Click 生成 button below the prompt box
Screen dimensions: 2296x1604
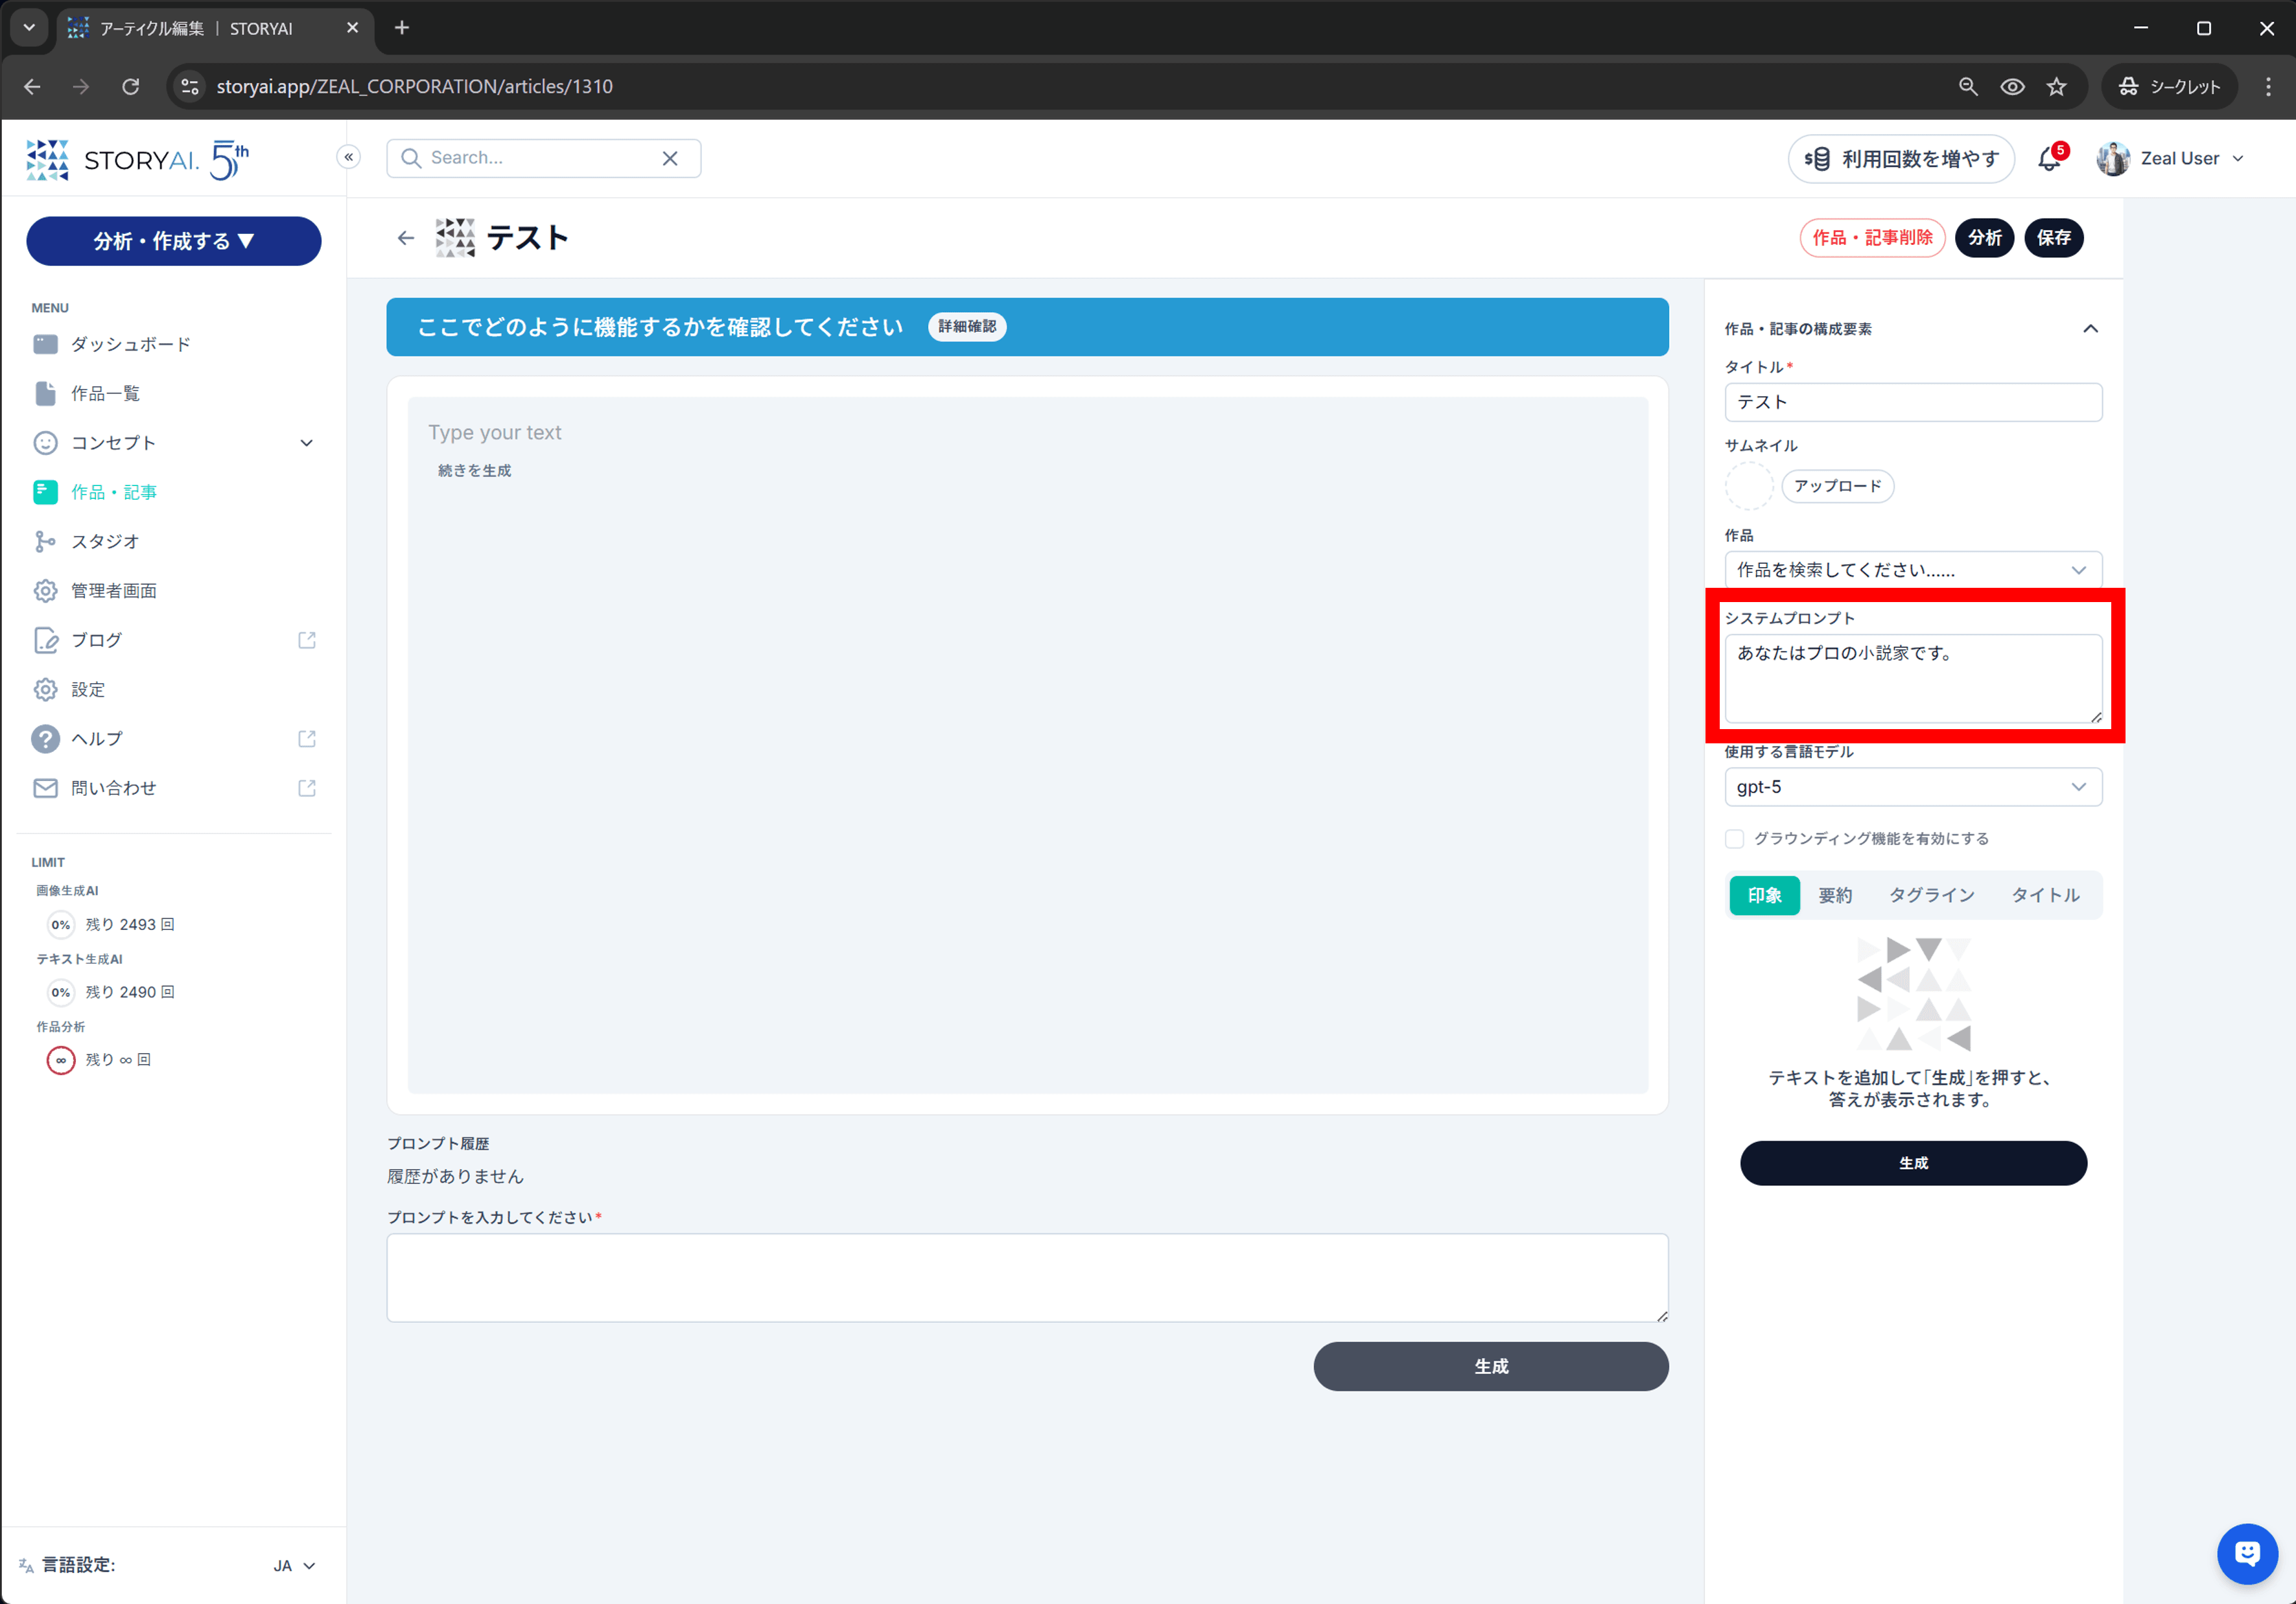point(1490,1366)
